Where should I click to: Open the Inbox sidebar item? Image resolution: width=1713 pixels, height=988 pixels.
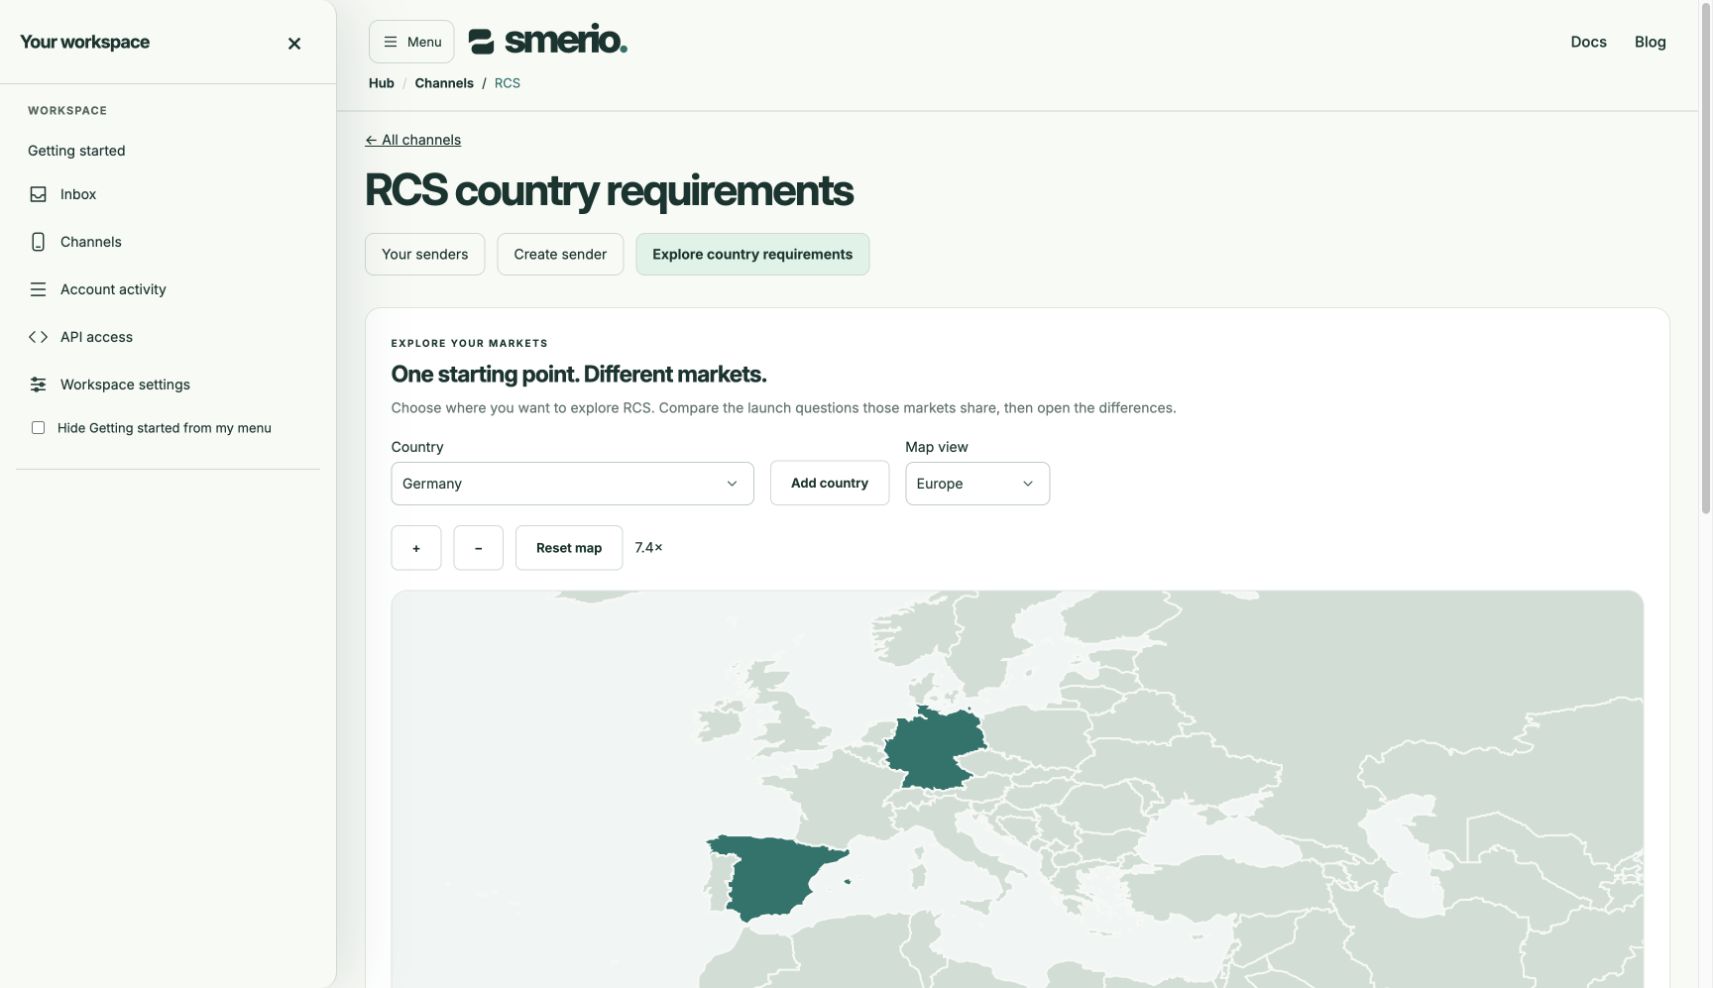click(78, 194)
